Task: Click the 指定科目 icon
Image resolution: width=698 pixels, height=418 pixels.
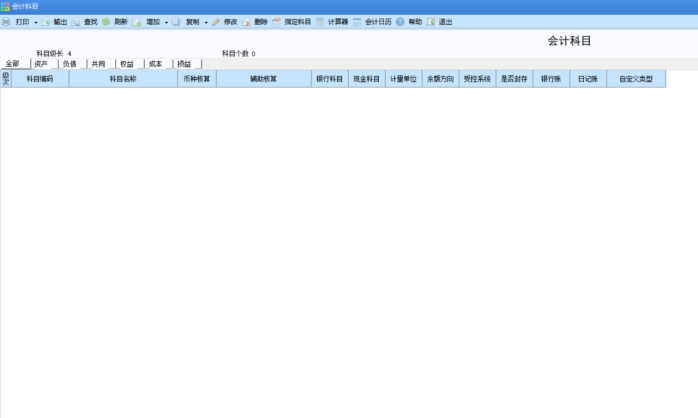Action: (x=276, y=22)
